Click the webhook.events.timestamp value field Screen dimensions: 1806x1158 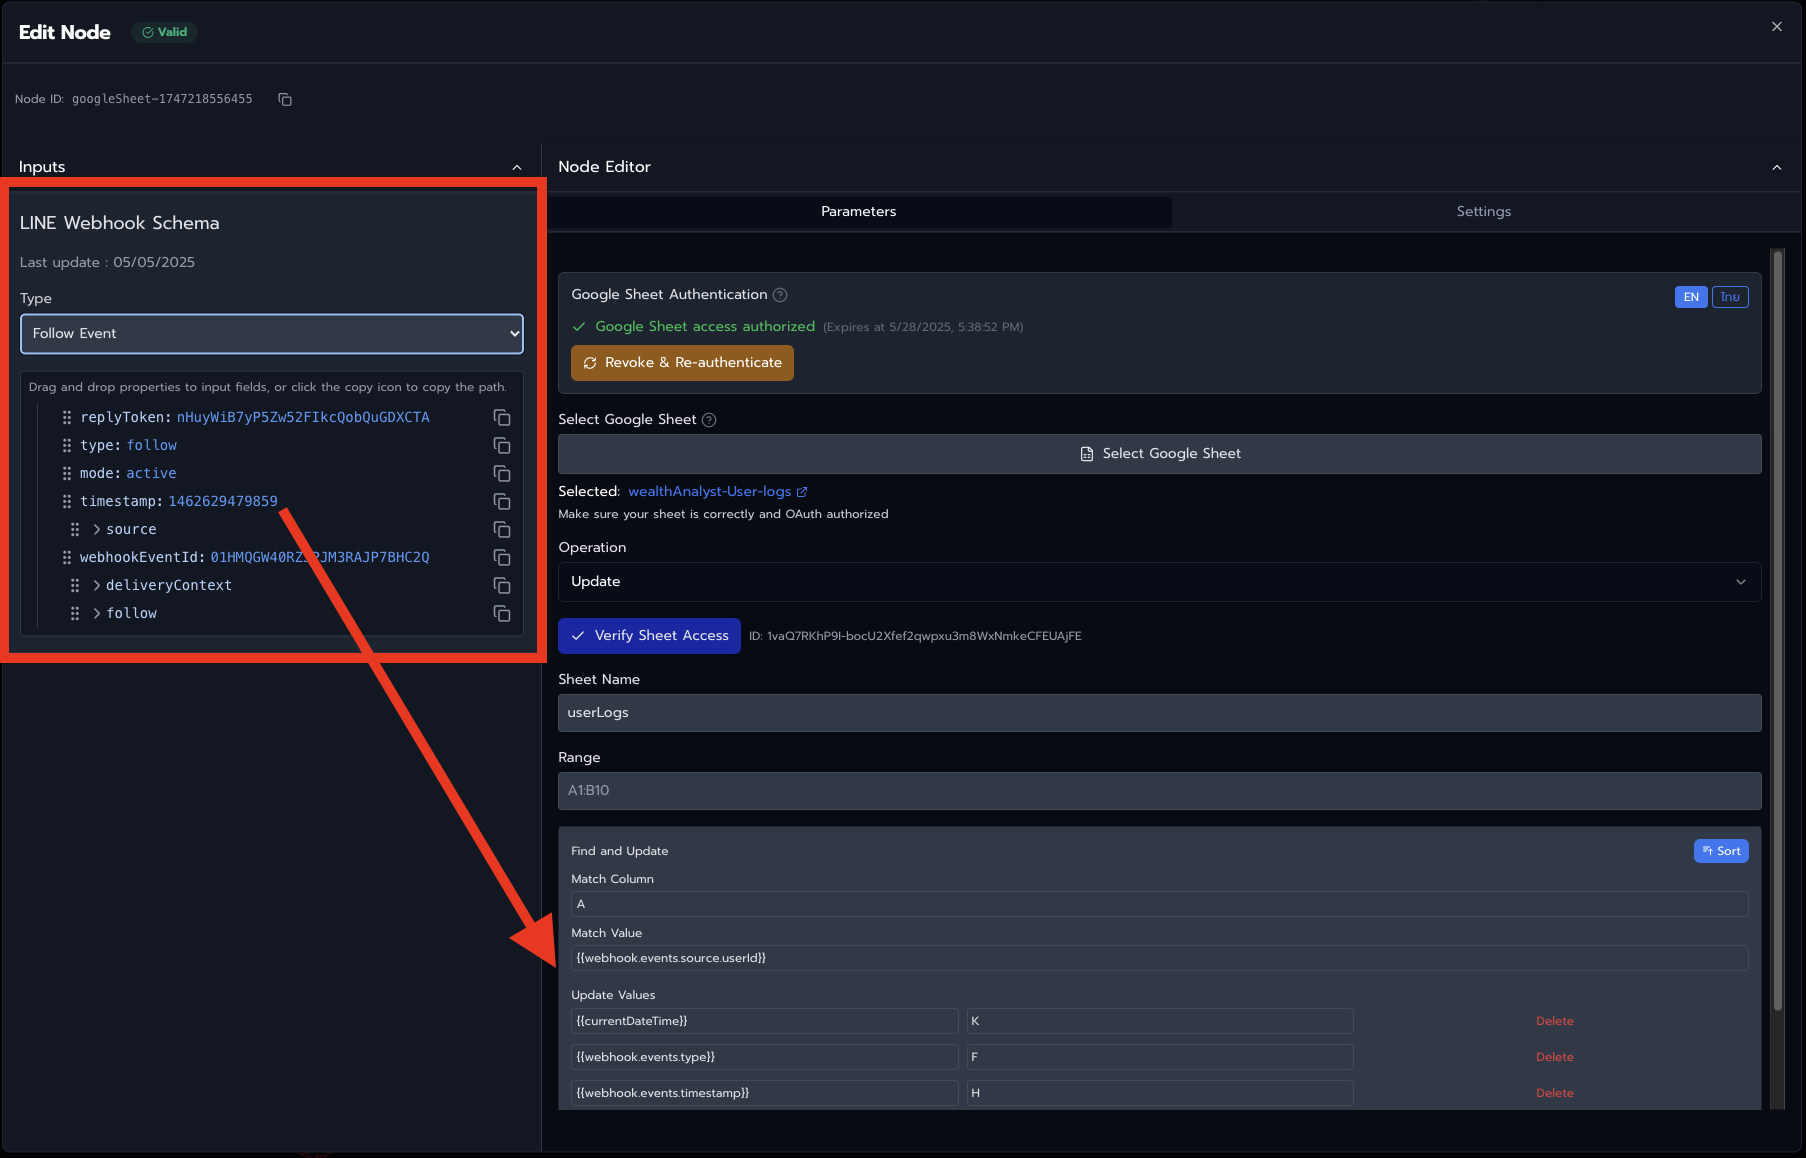click(x=764, y=1093)
